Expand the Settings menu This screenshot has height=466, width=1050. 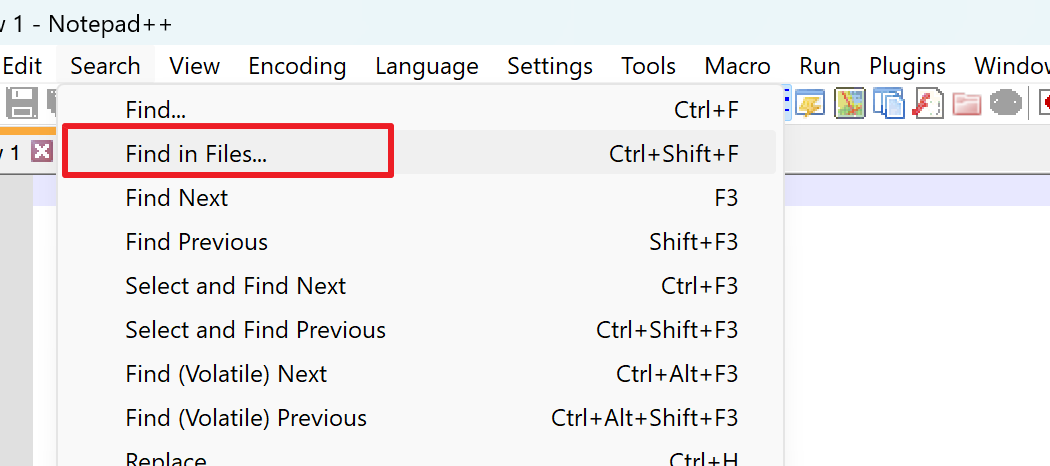(x=550, y=66)
